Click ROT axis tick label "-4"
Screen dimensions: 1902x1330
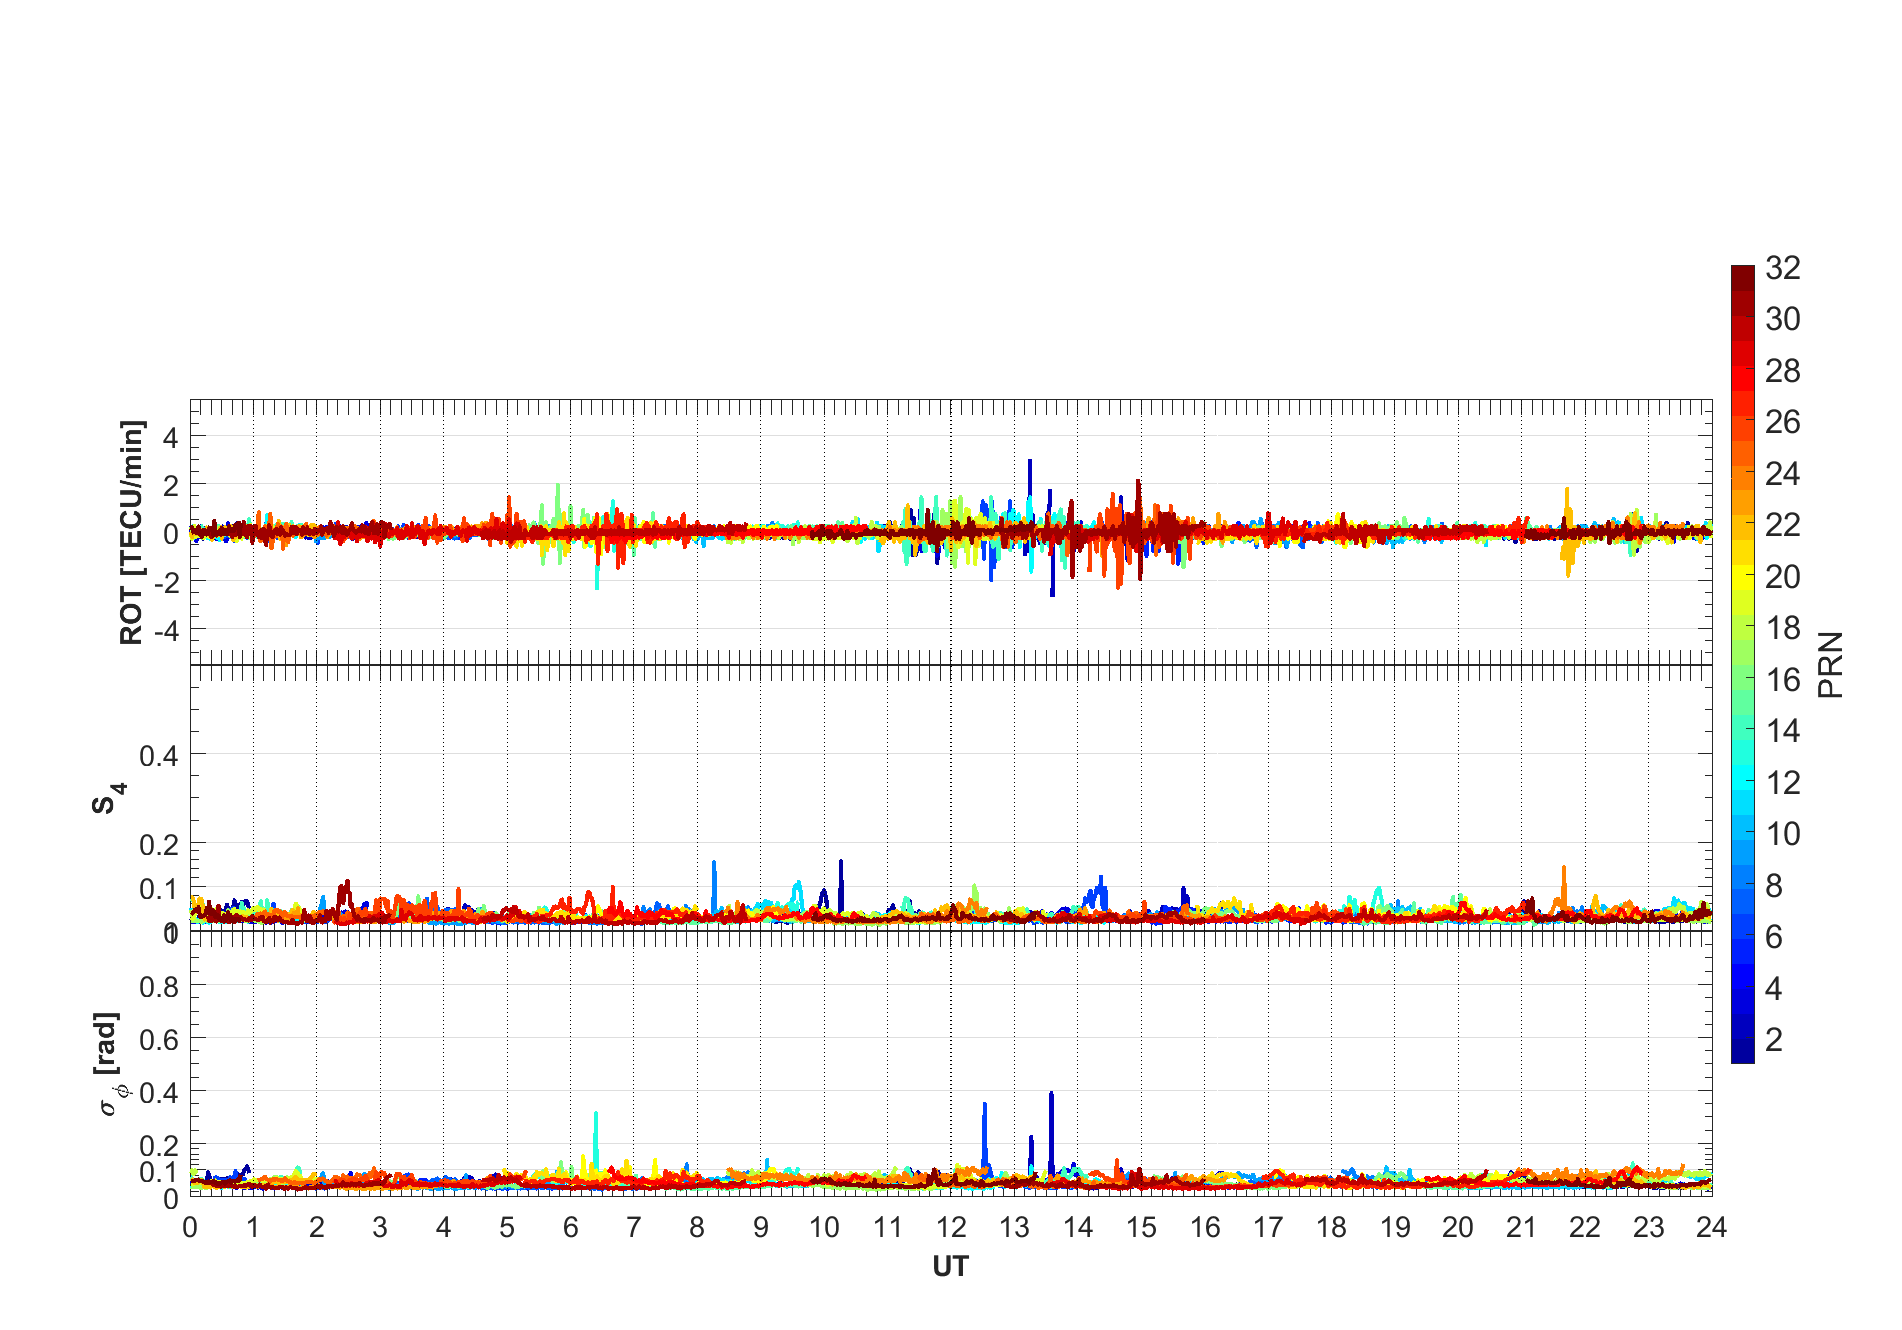click(x=166, y=631)
